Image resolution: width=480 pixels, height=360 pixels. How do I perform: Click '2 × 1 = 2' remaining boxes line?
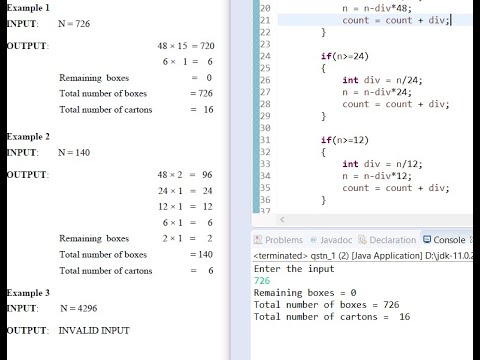pos(187,239)
